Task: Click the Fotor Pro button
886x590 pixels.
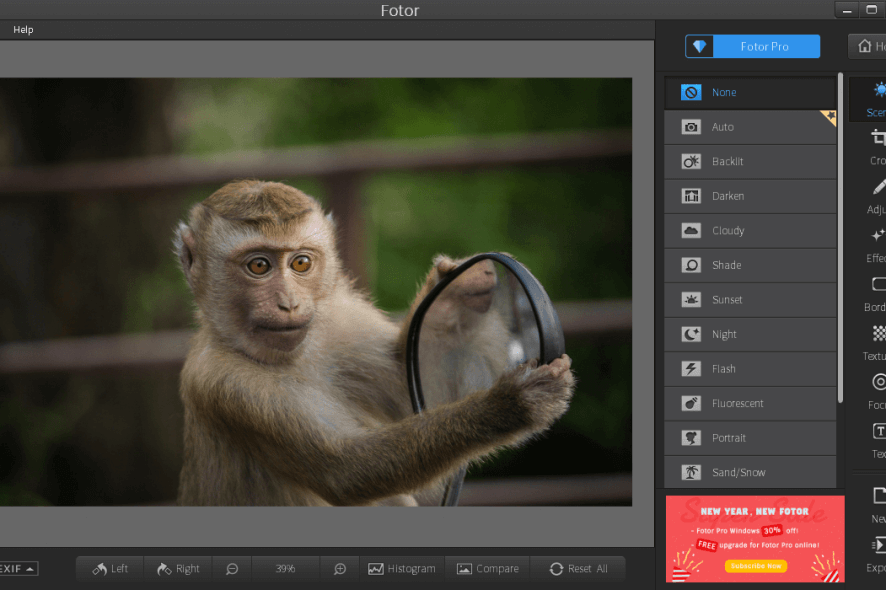Action: [x=752, y=46]
